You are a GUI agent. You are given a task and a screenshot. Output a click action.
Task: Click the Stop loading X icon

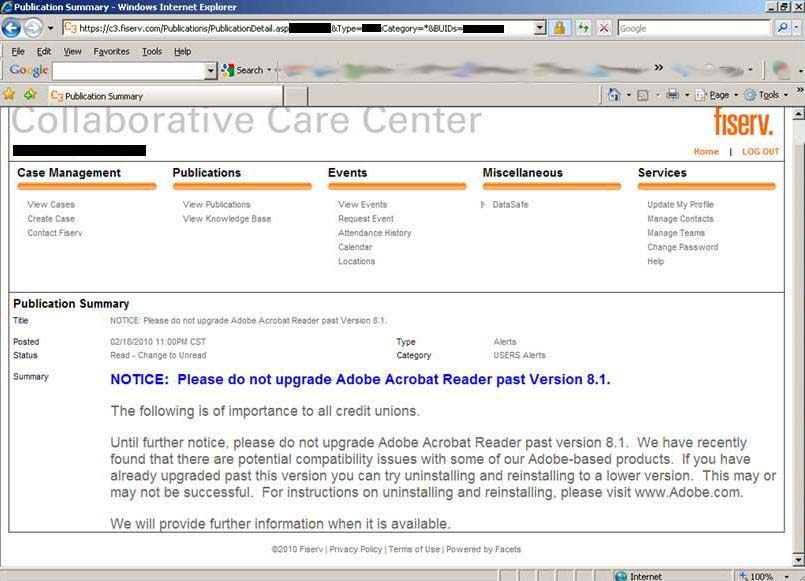tap(604, 28)
